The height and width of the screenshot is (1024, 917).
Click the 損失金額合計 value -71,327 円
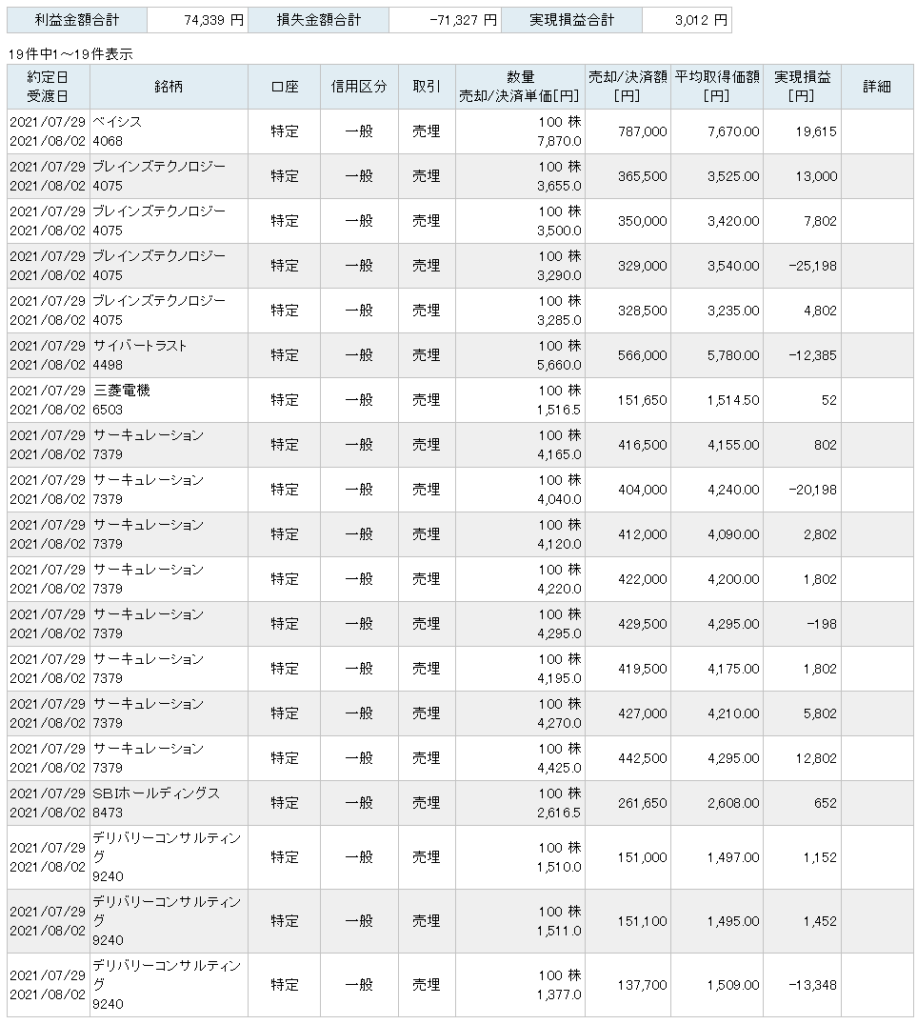point(463,20)
